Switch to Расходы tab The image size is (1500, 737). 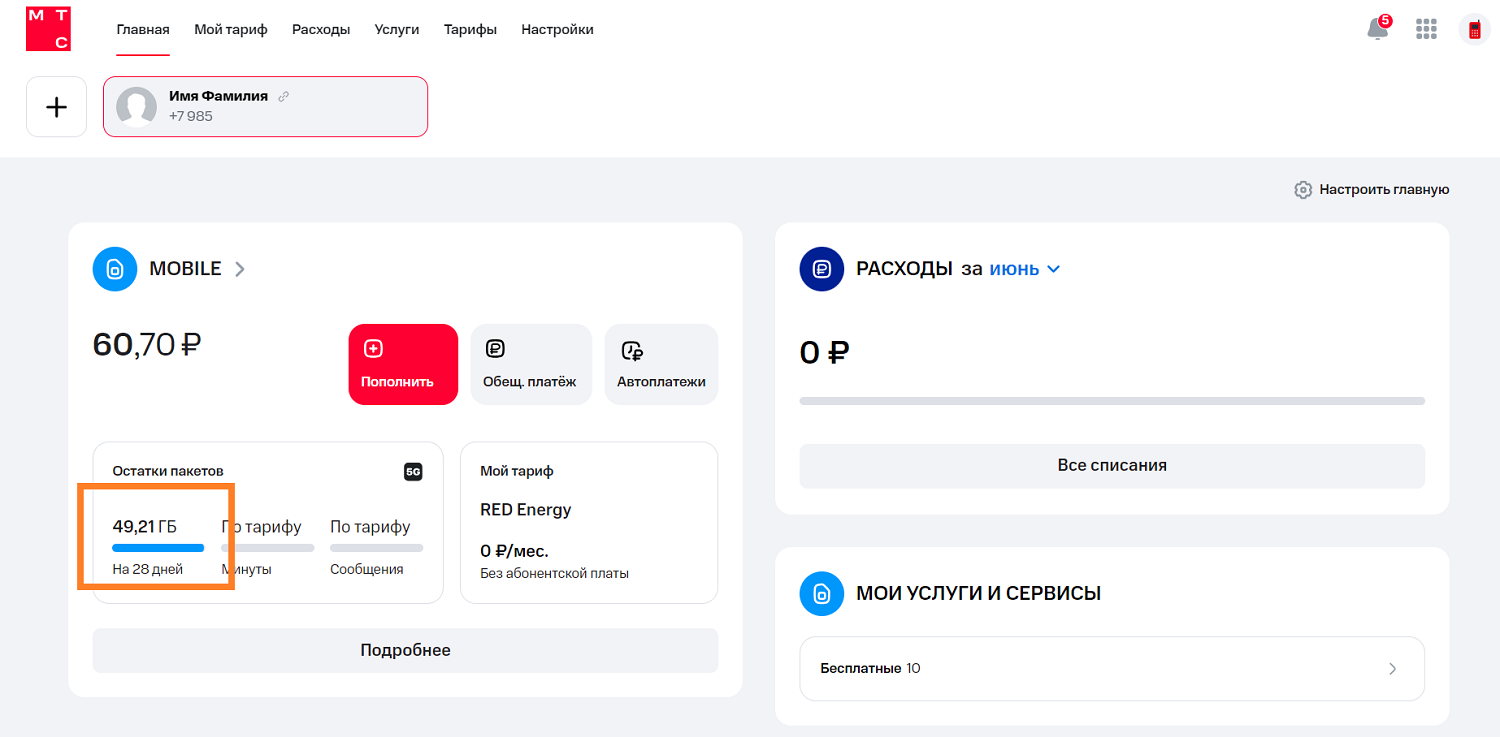(321, 29)
